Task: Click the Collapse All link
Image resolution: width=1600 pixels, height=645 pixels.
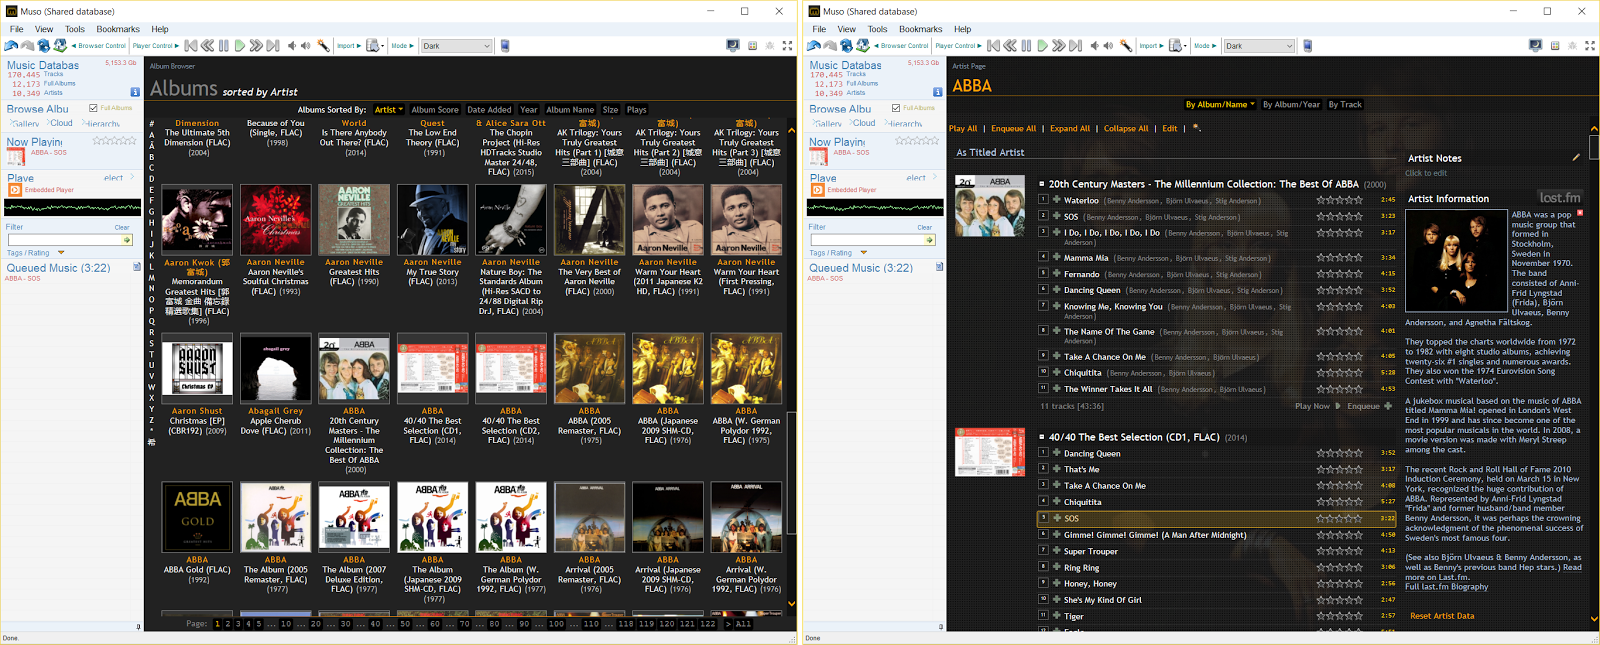Action: (x=1126, y=128)
